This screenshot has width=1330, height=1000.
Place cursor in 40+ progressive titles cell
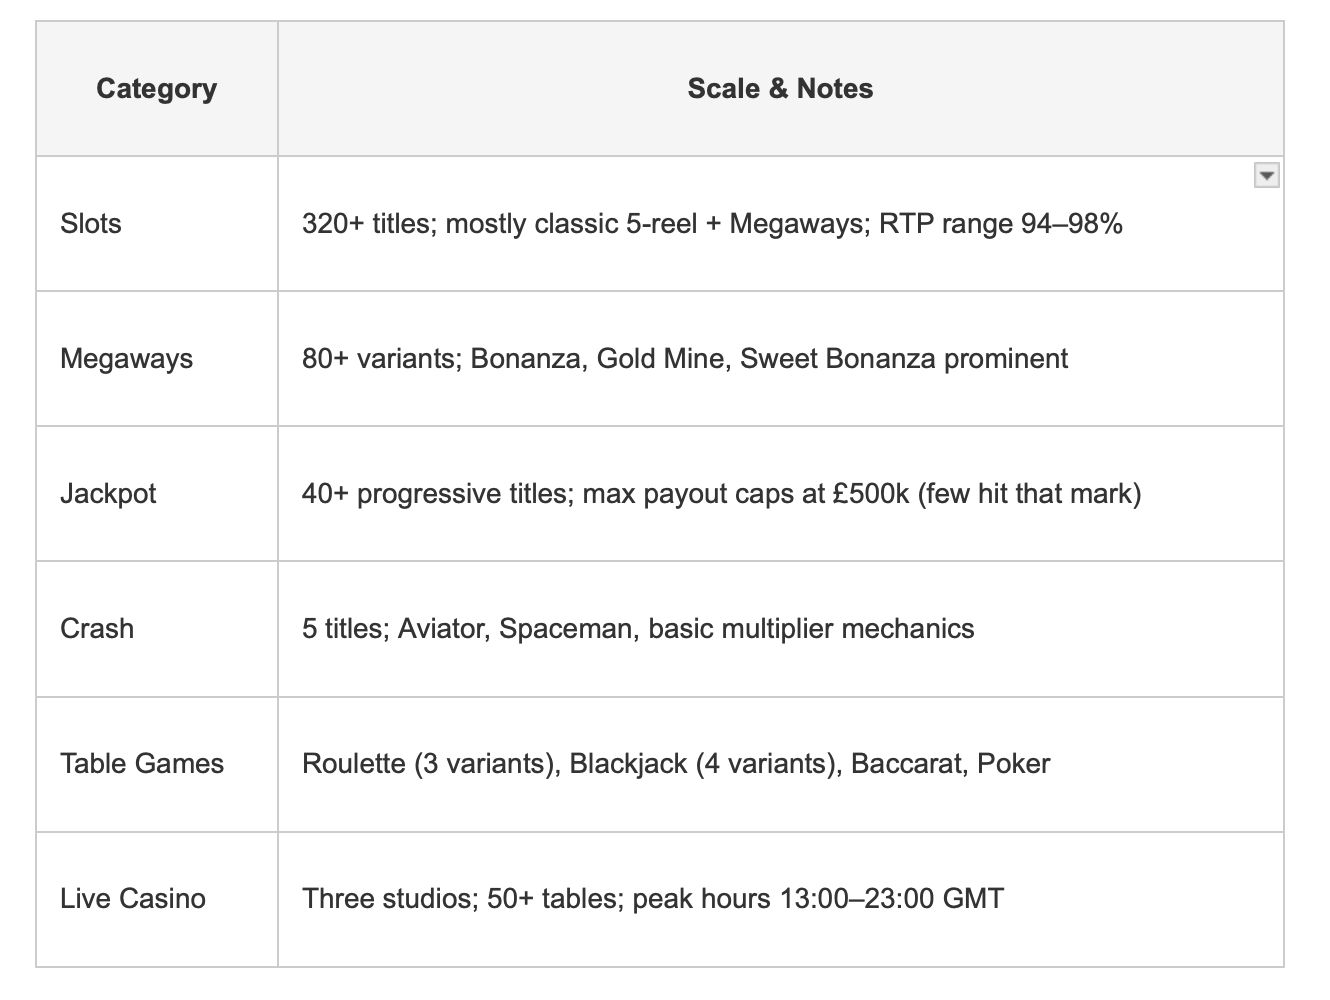pos(780,494)
